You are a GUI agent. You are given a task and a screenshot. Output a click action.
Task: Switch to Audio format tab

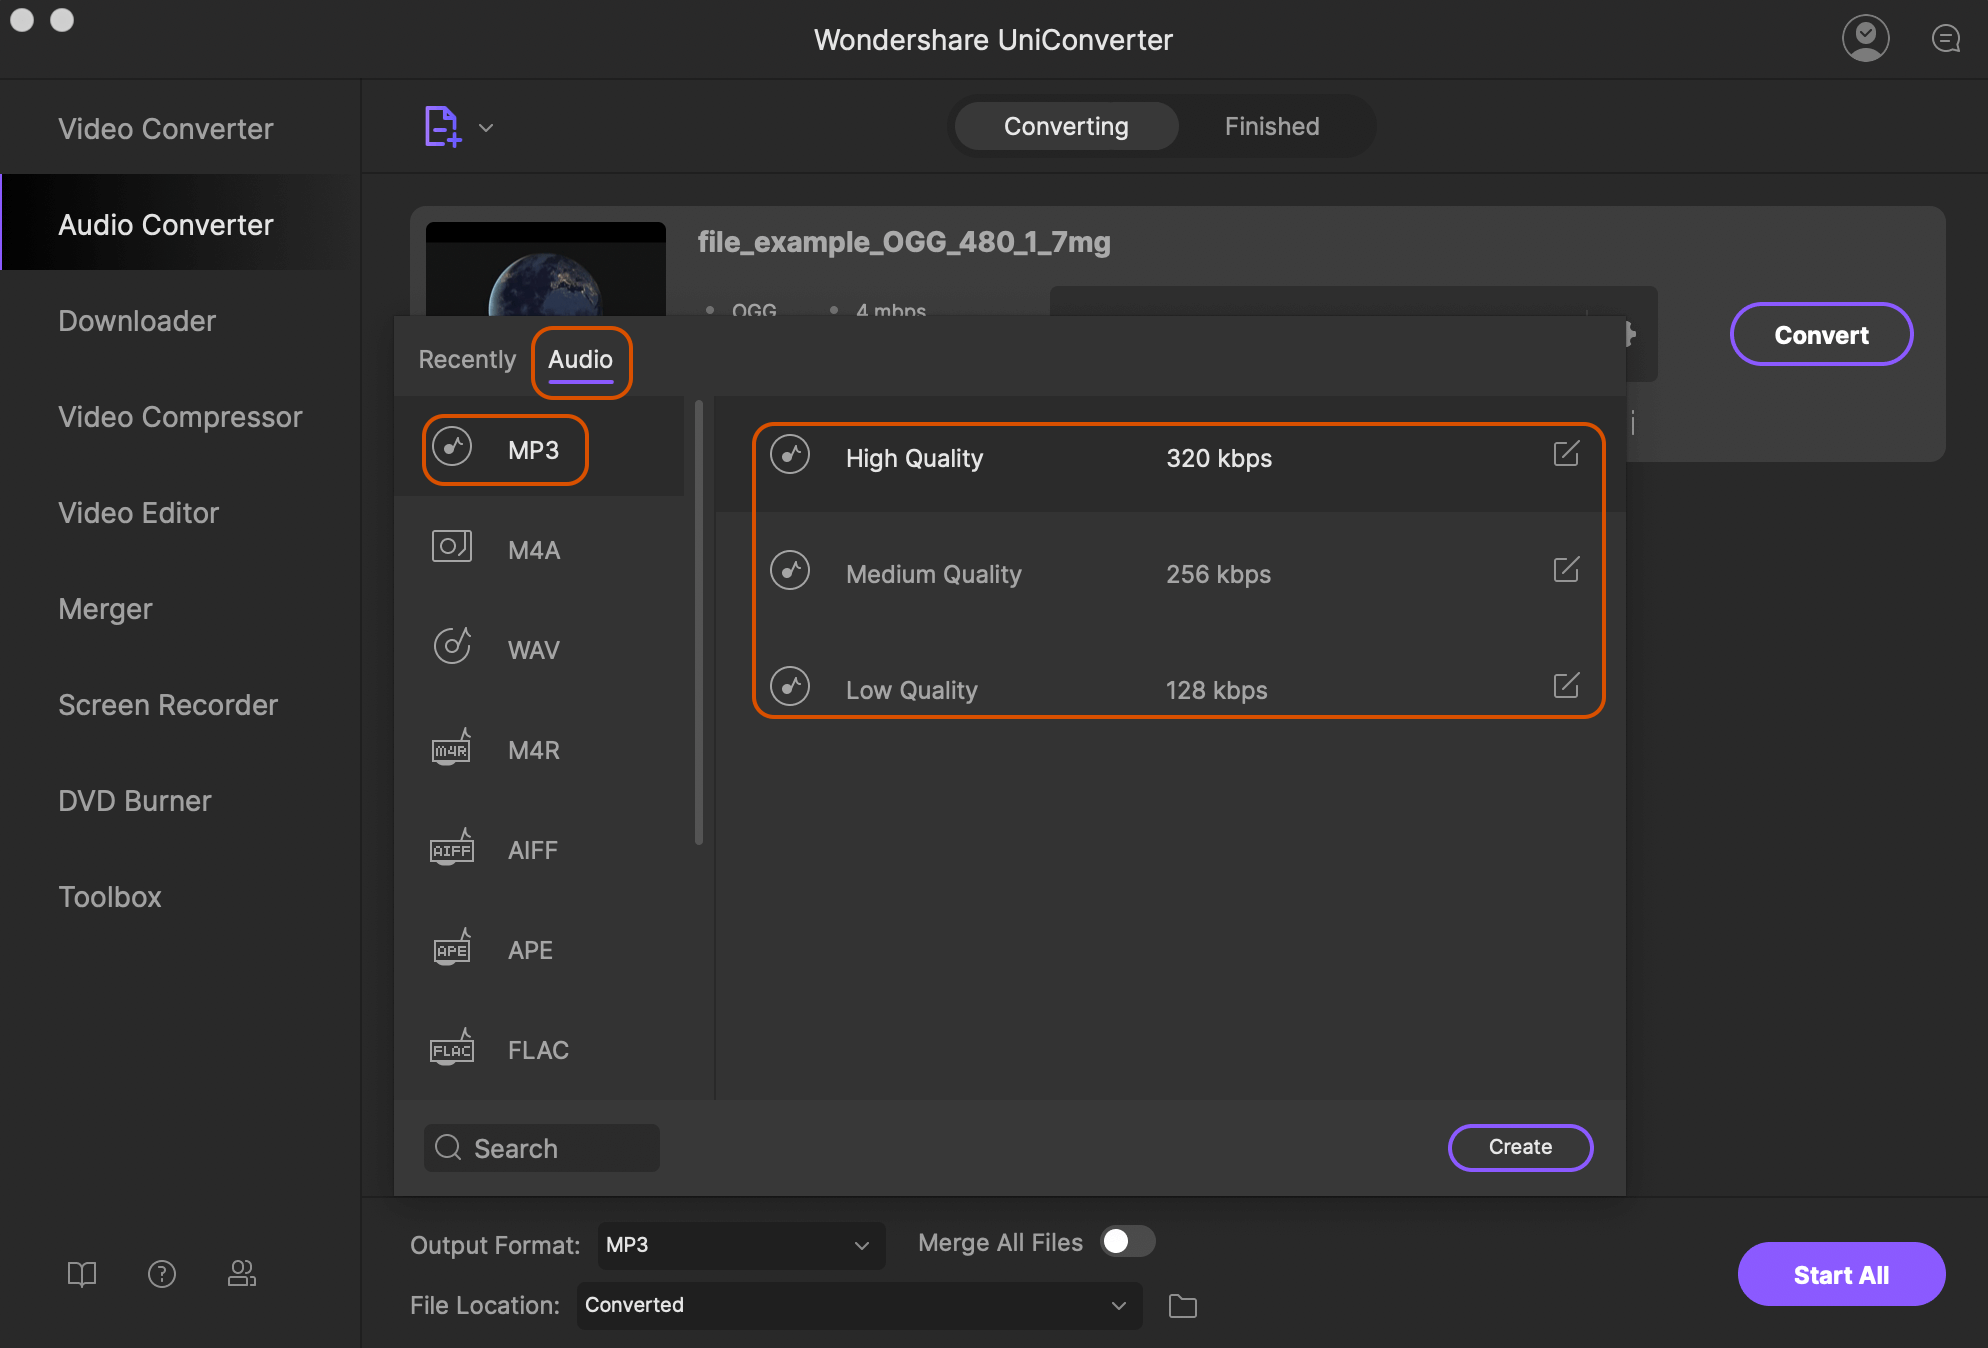pos(579,358)
